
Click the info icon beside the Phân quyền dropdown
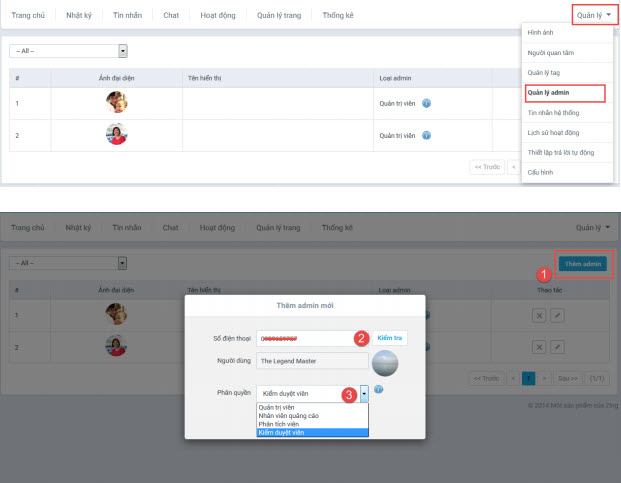(379, 390)
